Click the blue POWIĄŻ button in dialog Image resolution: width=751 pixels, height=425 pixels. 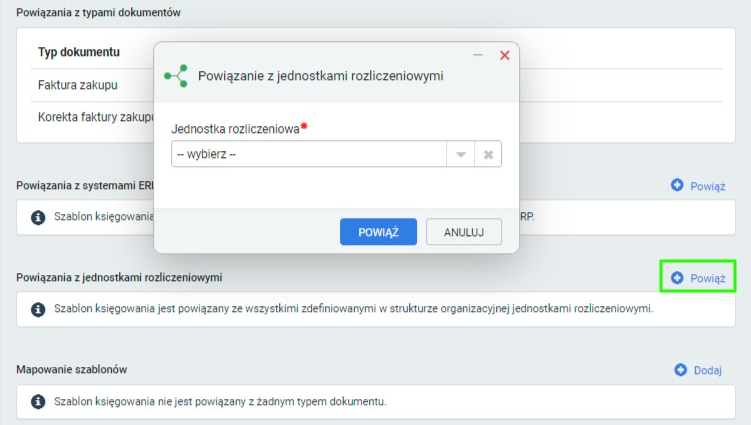pos(378,232)
